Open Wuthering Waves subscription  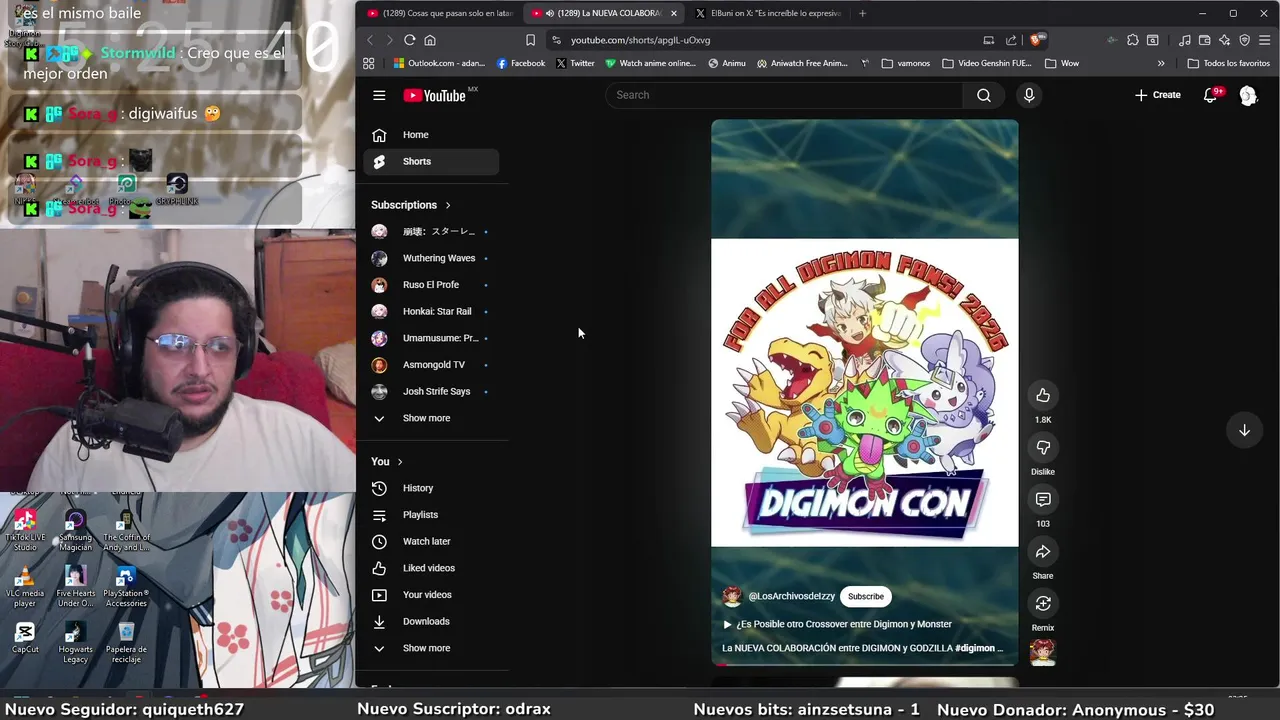coord(432,258)
